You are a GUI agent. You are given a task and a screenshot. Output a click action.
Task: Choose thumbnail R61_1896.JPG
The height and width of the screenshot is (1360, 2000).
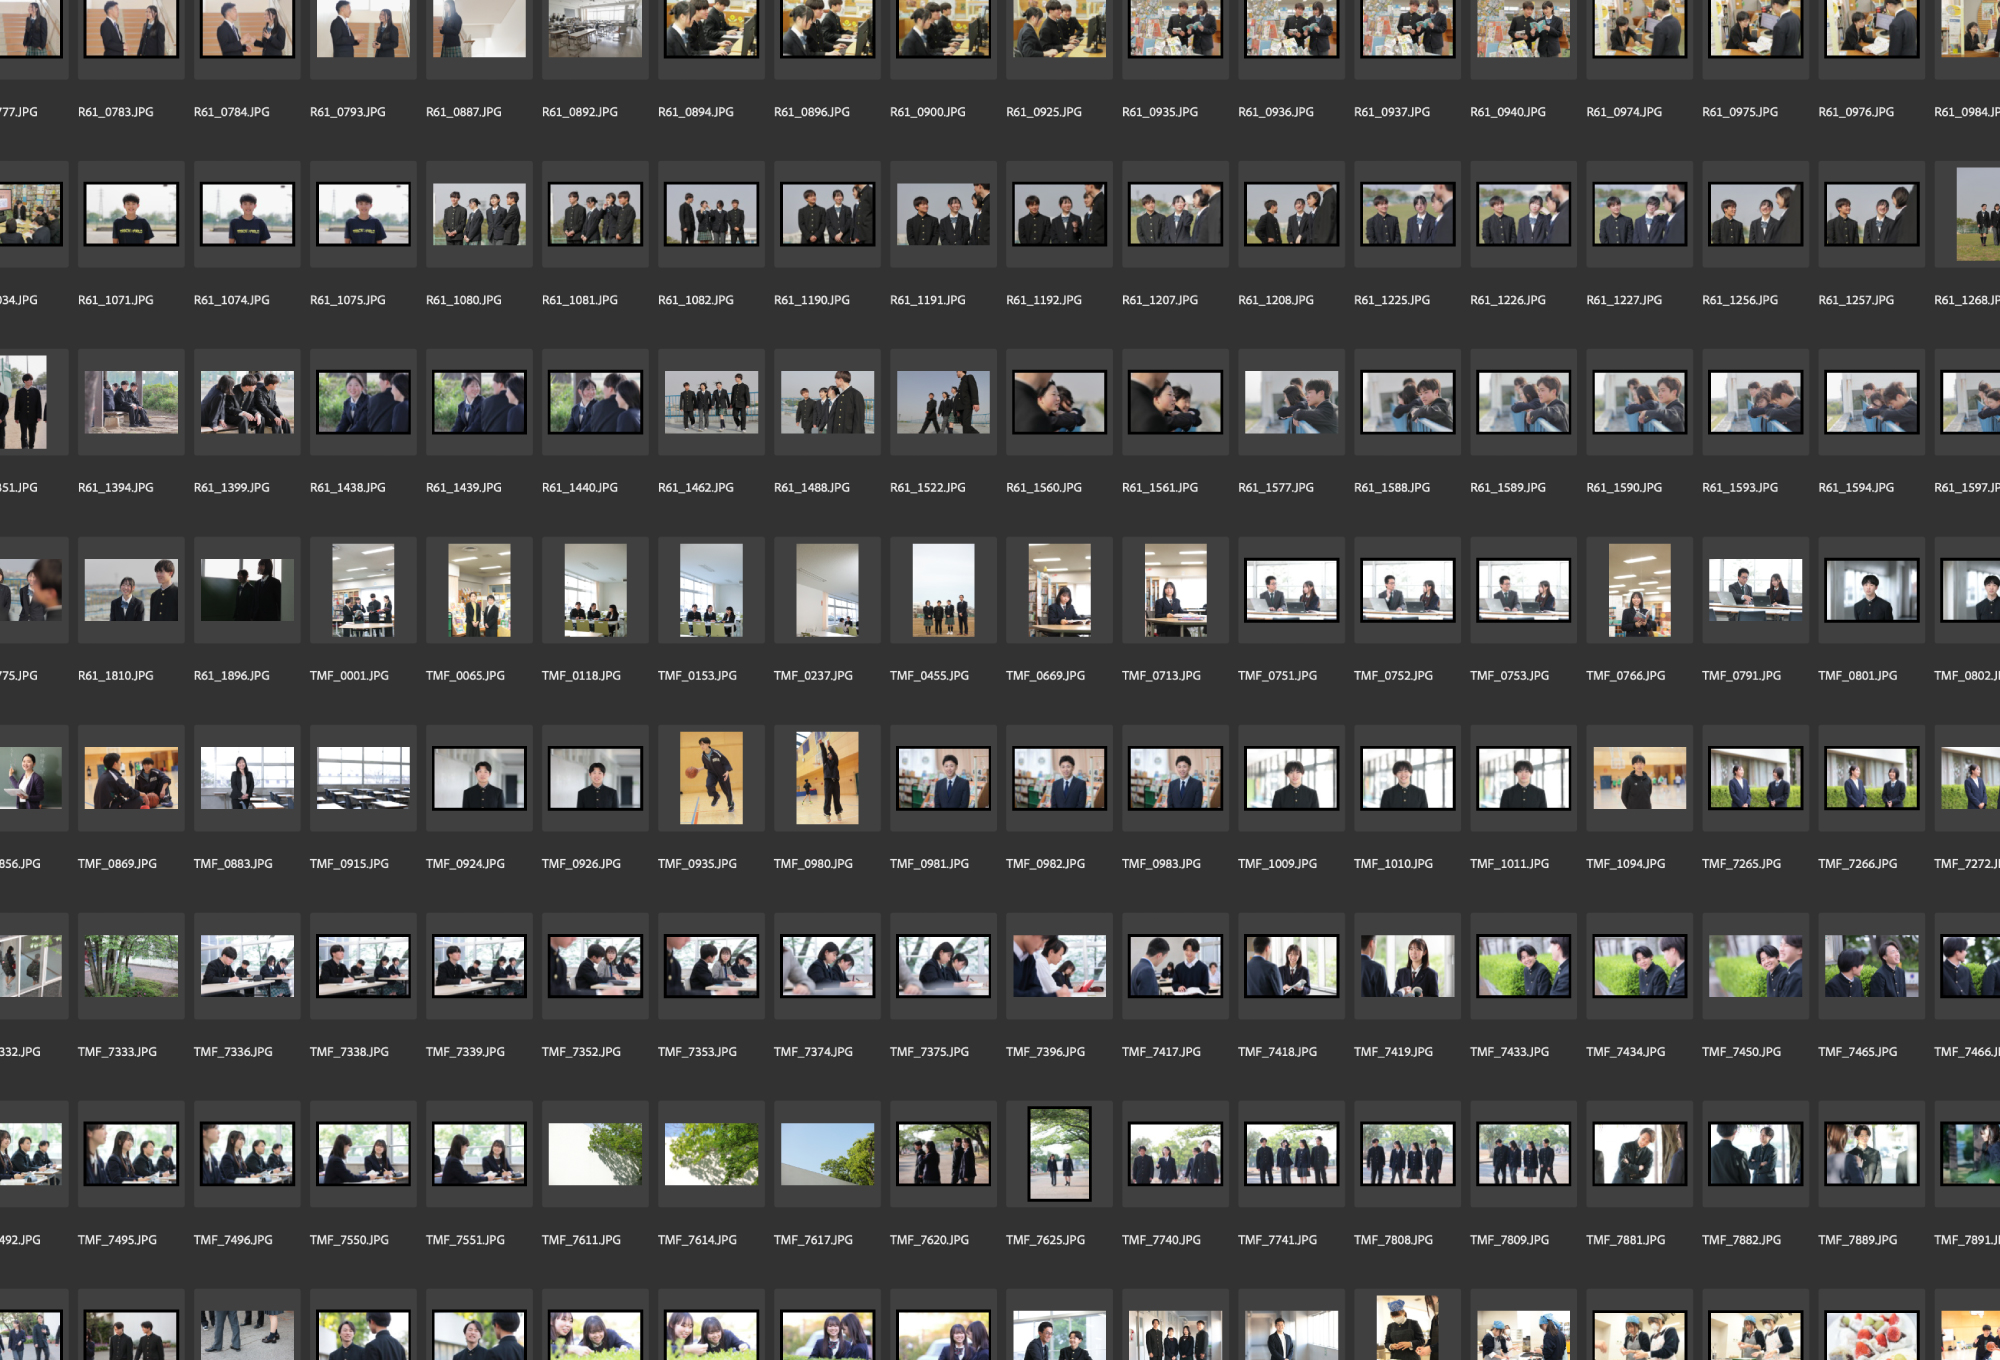tap(247, 590)
